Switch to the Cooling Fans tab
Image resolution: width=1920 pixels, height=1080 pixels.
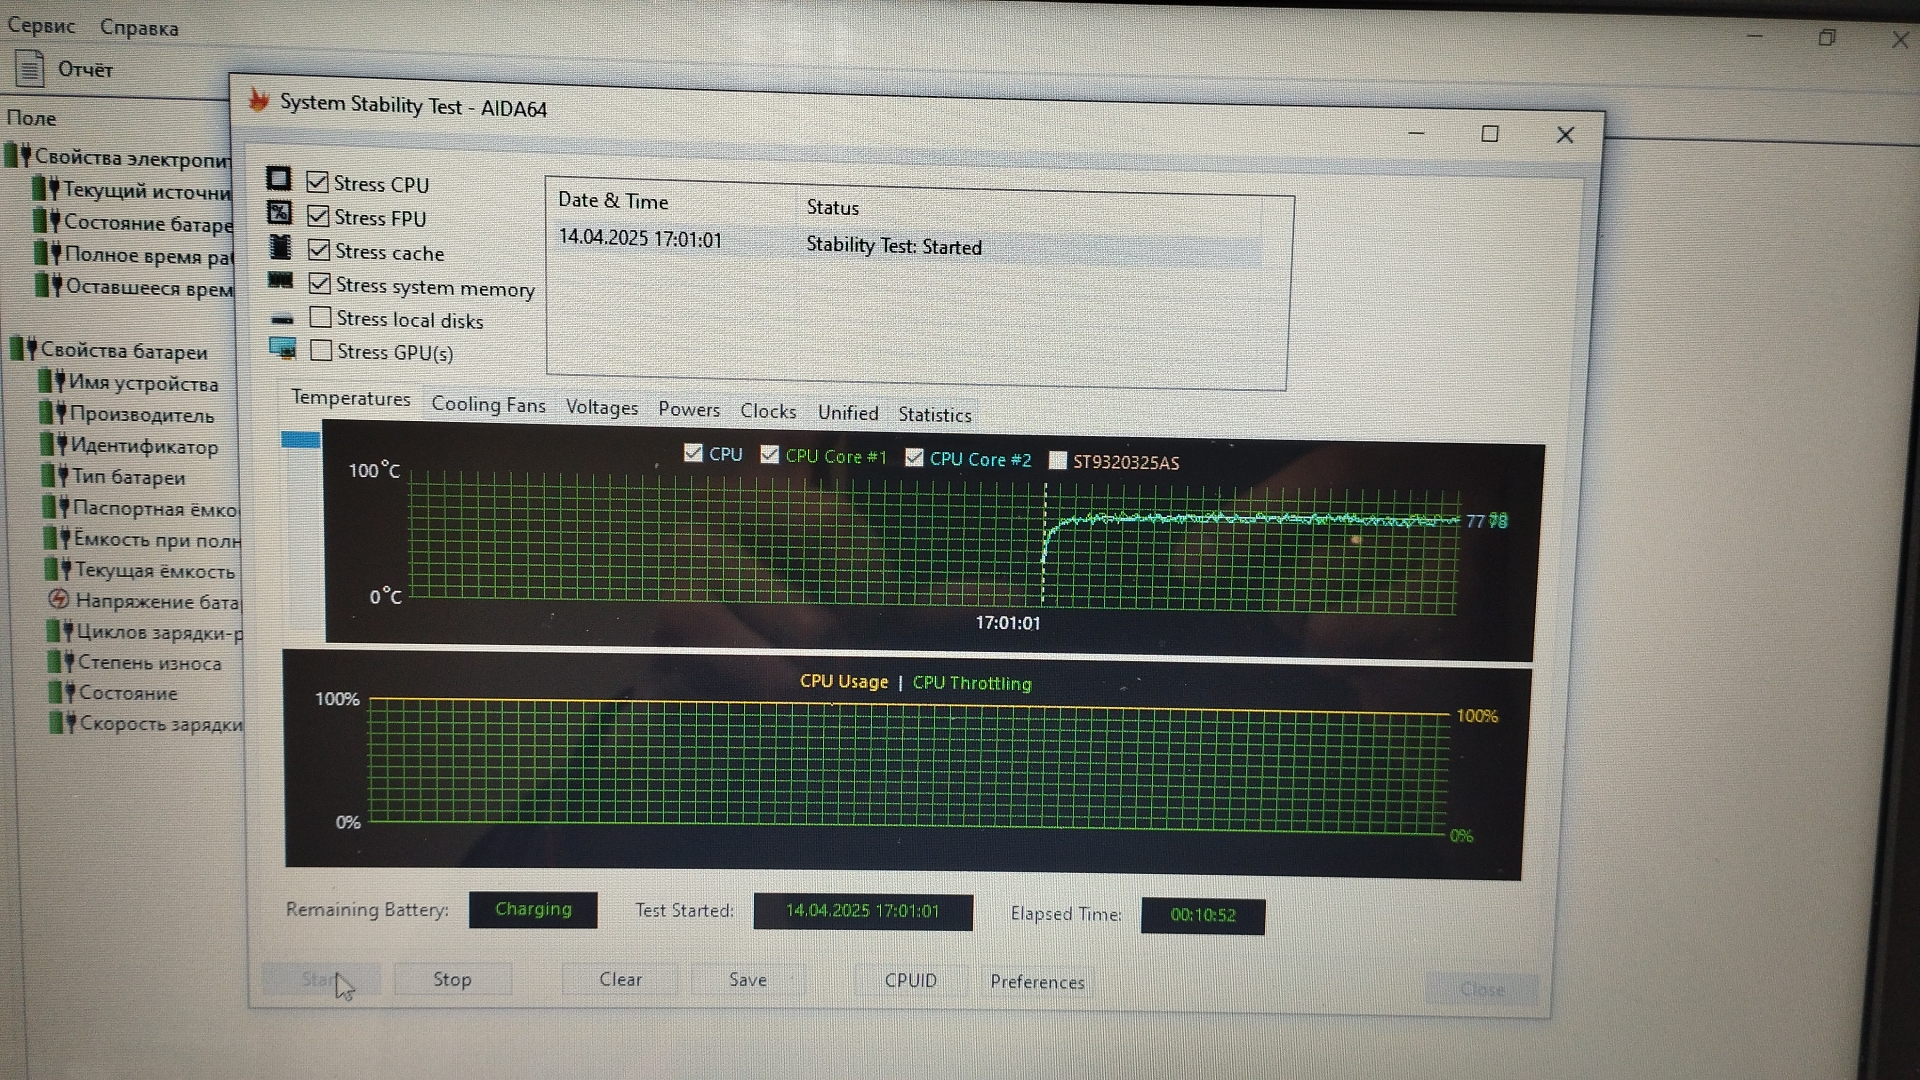488,405
